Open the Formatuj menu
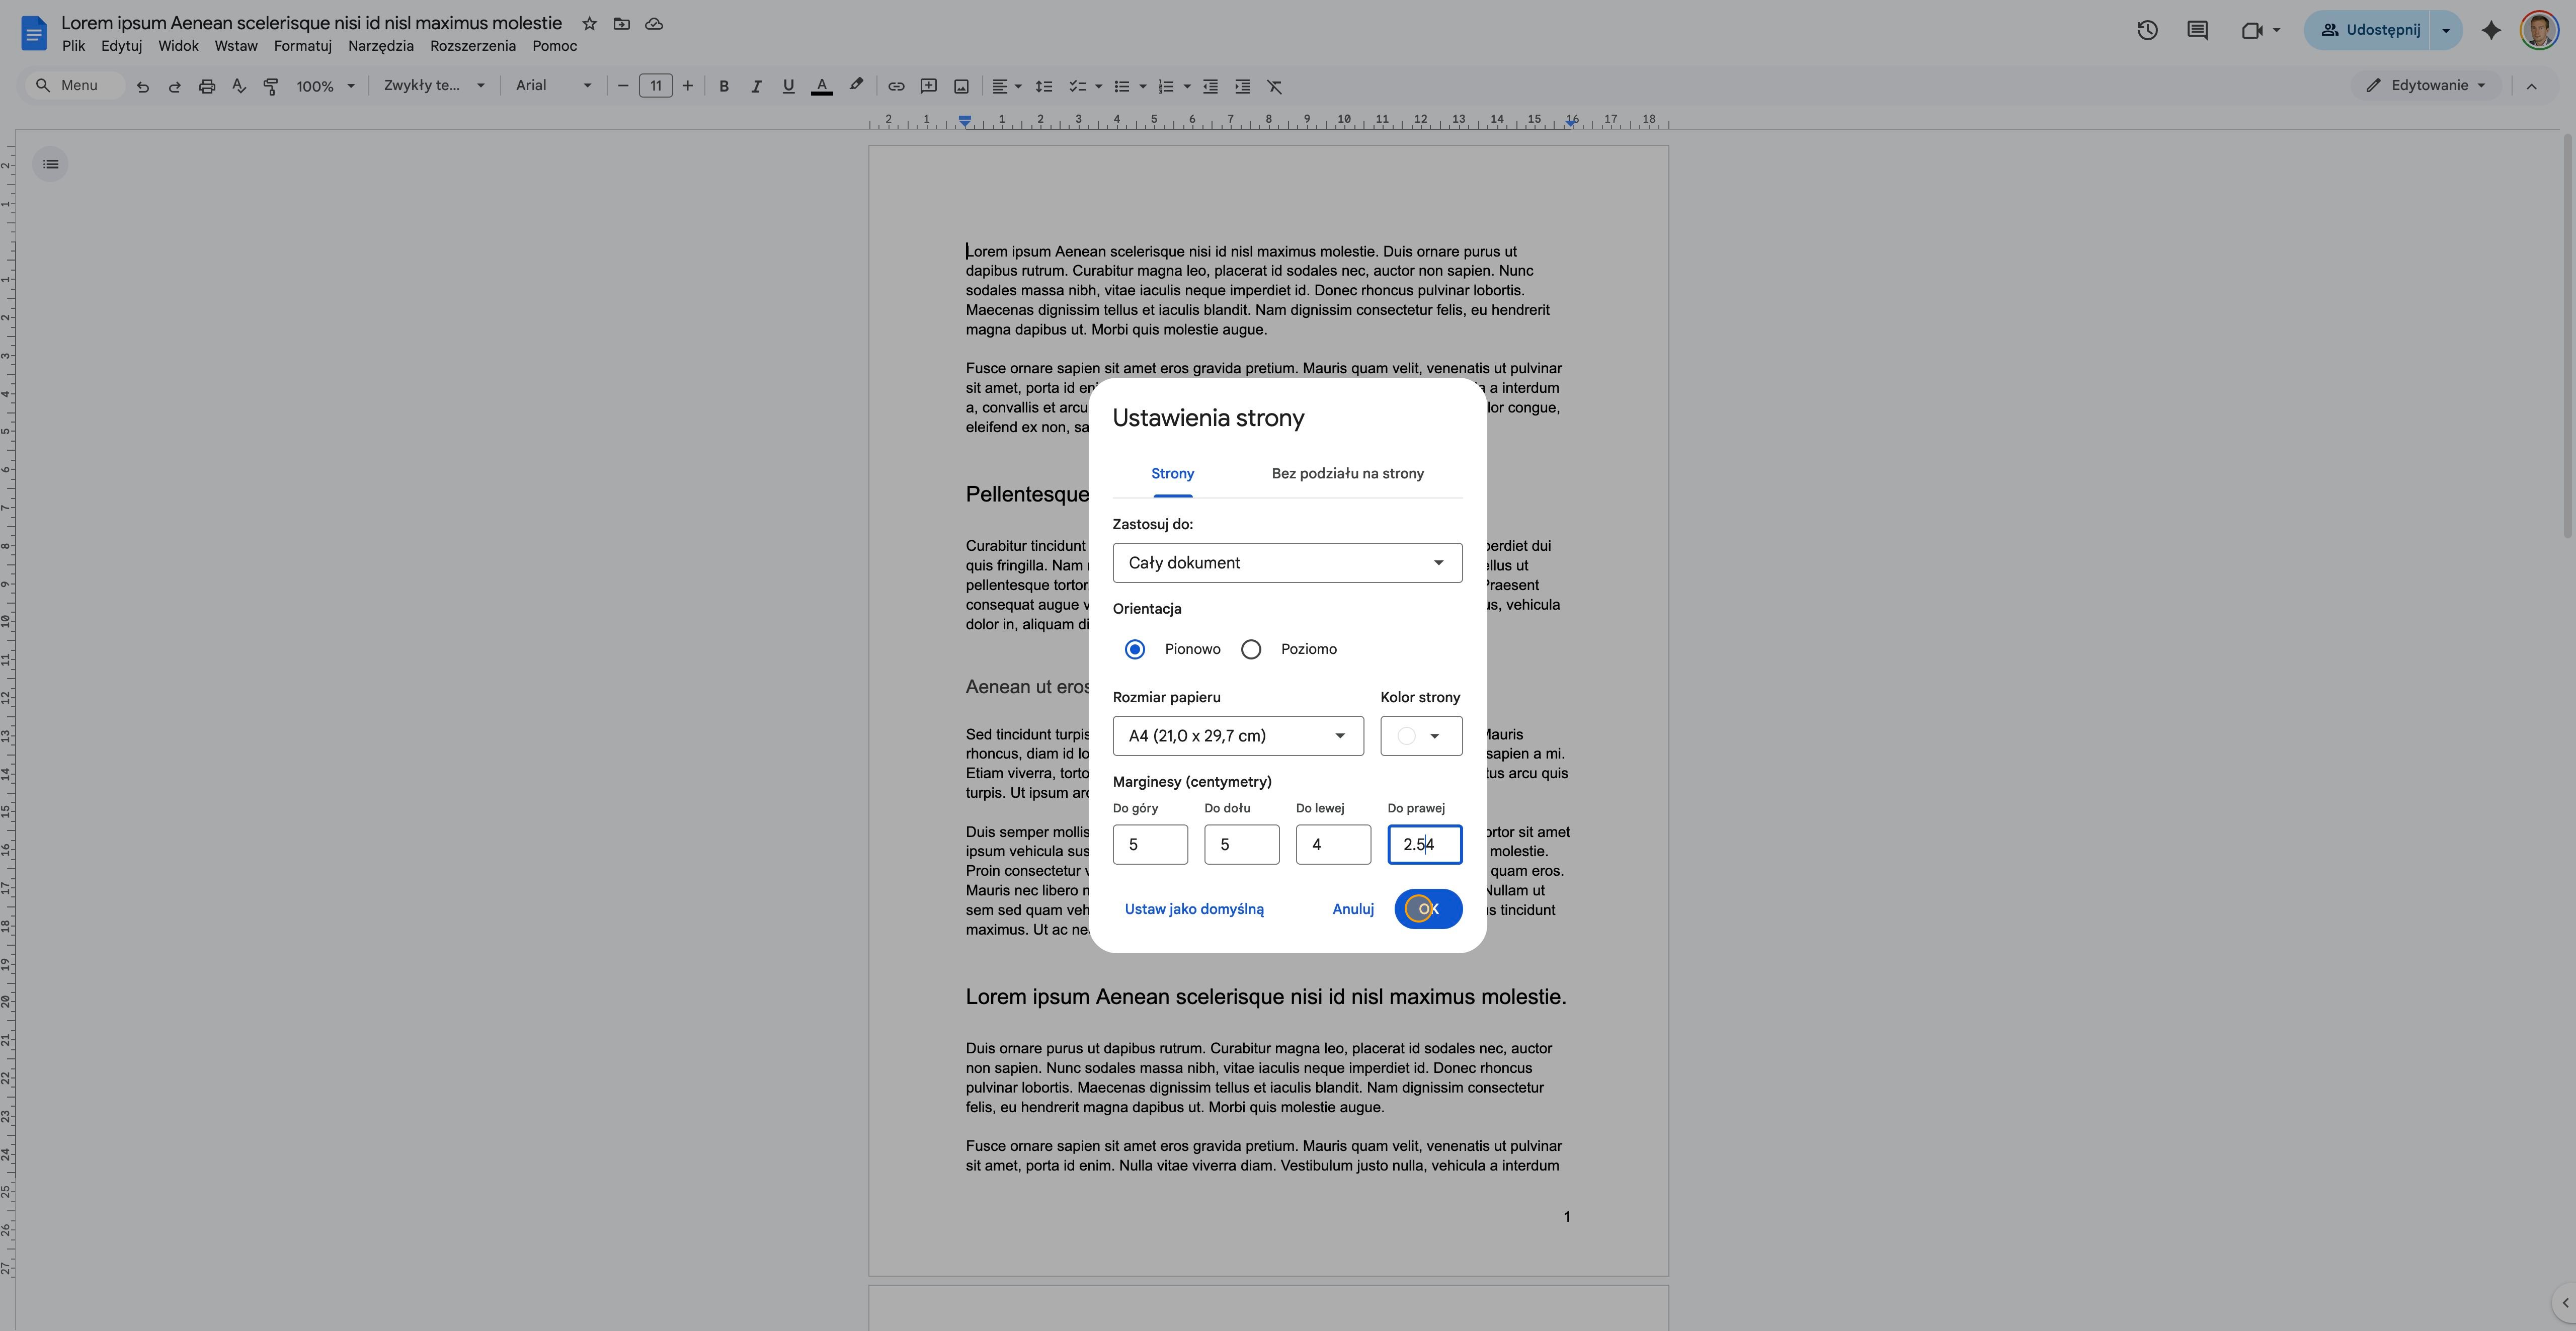Viewport: 2576px width, 1331px height. 302,46
